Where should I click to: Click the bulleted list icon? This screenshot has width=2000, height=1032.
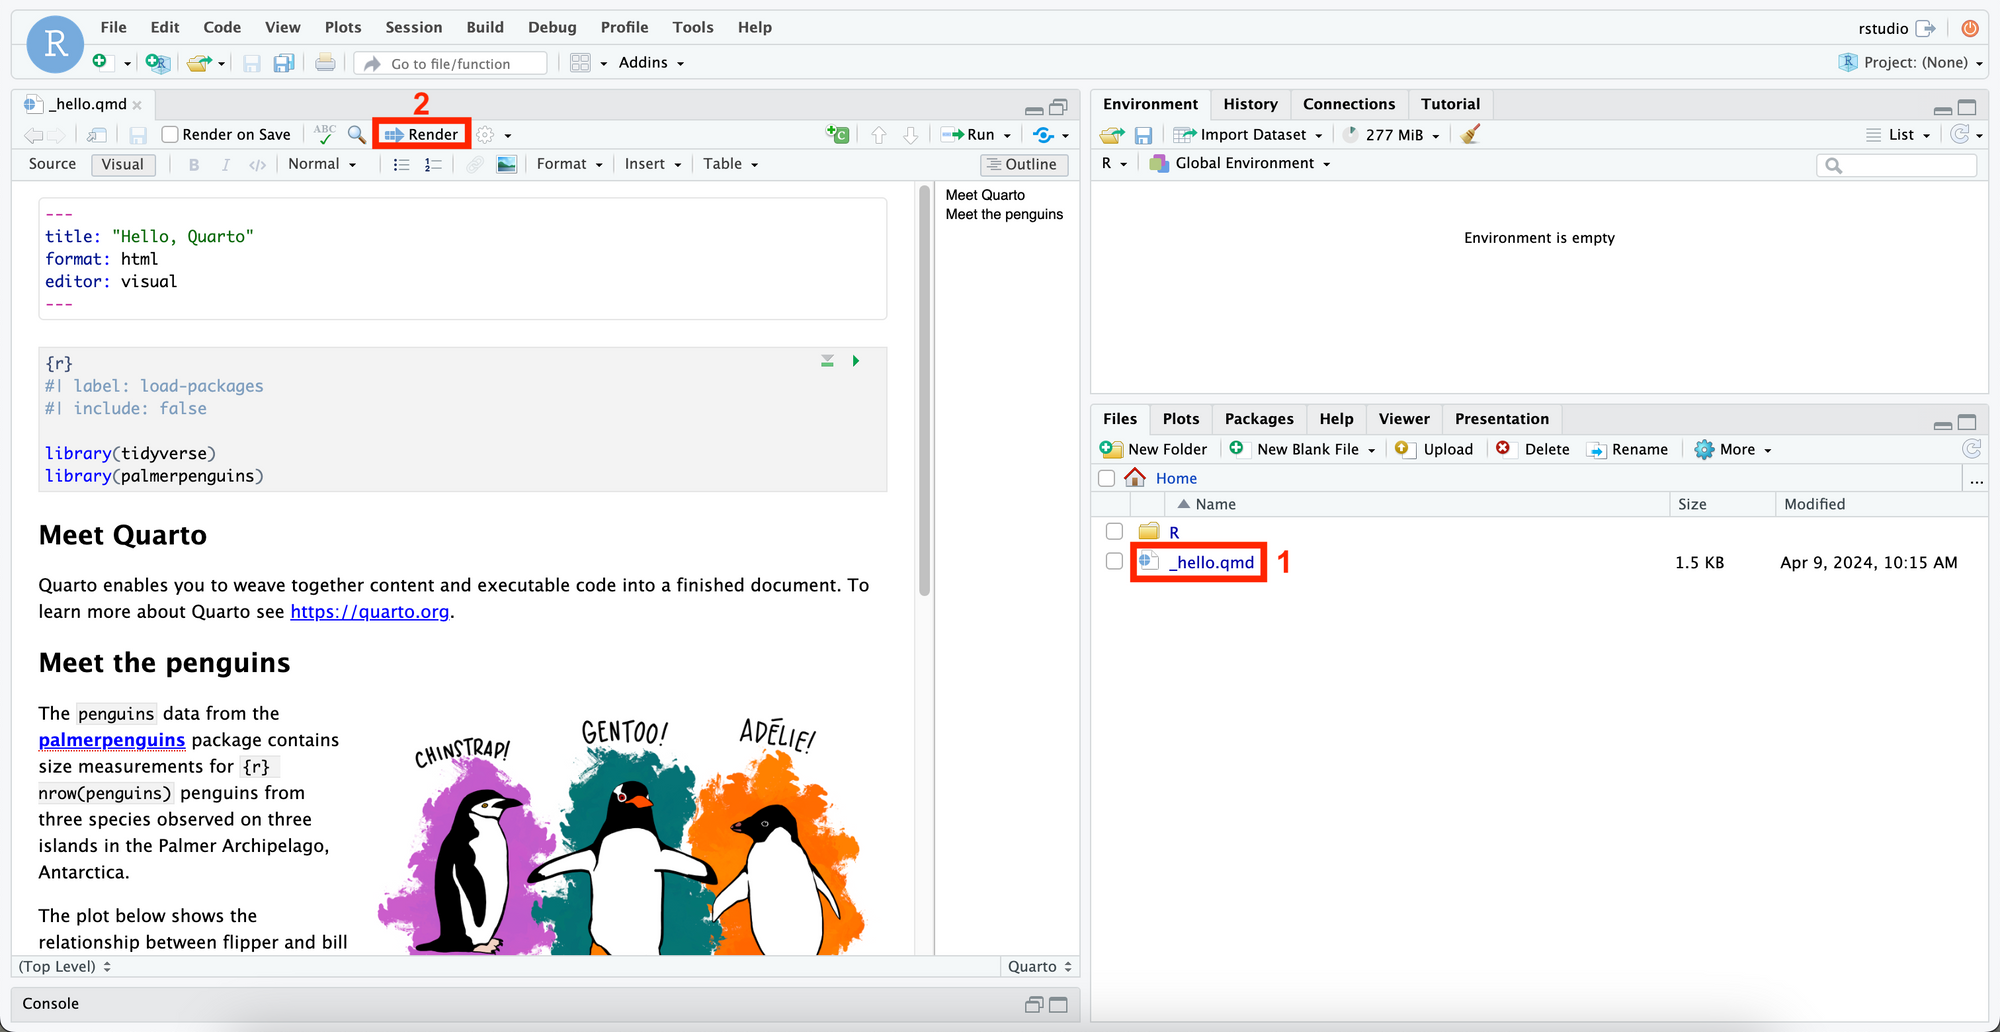(401, 164)
